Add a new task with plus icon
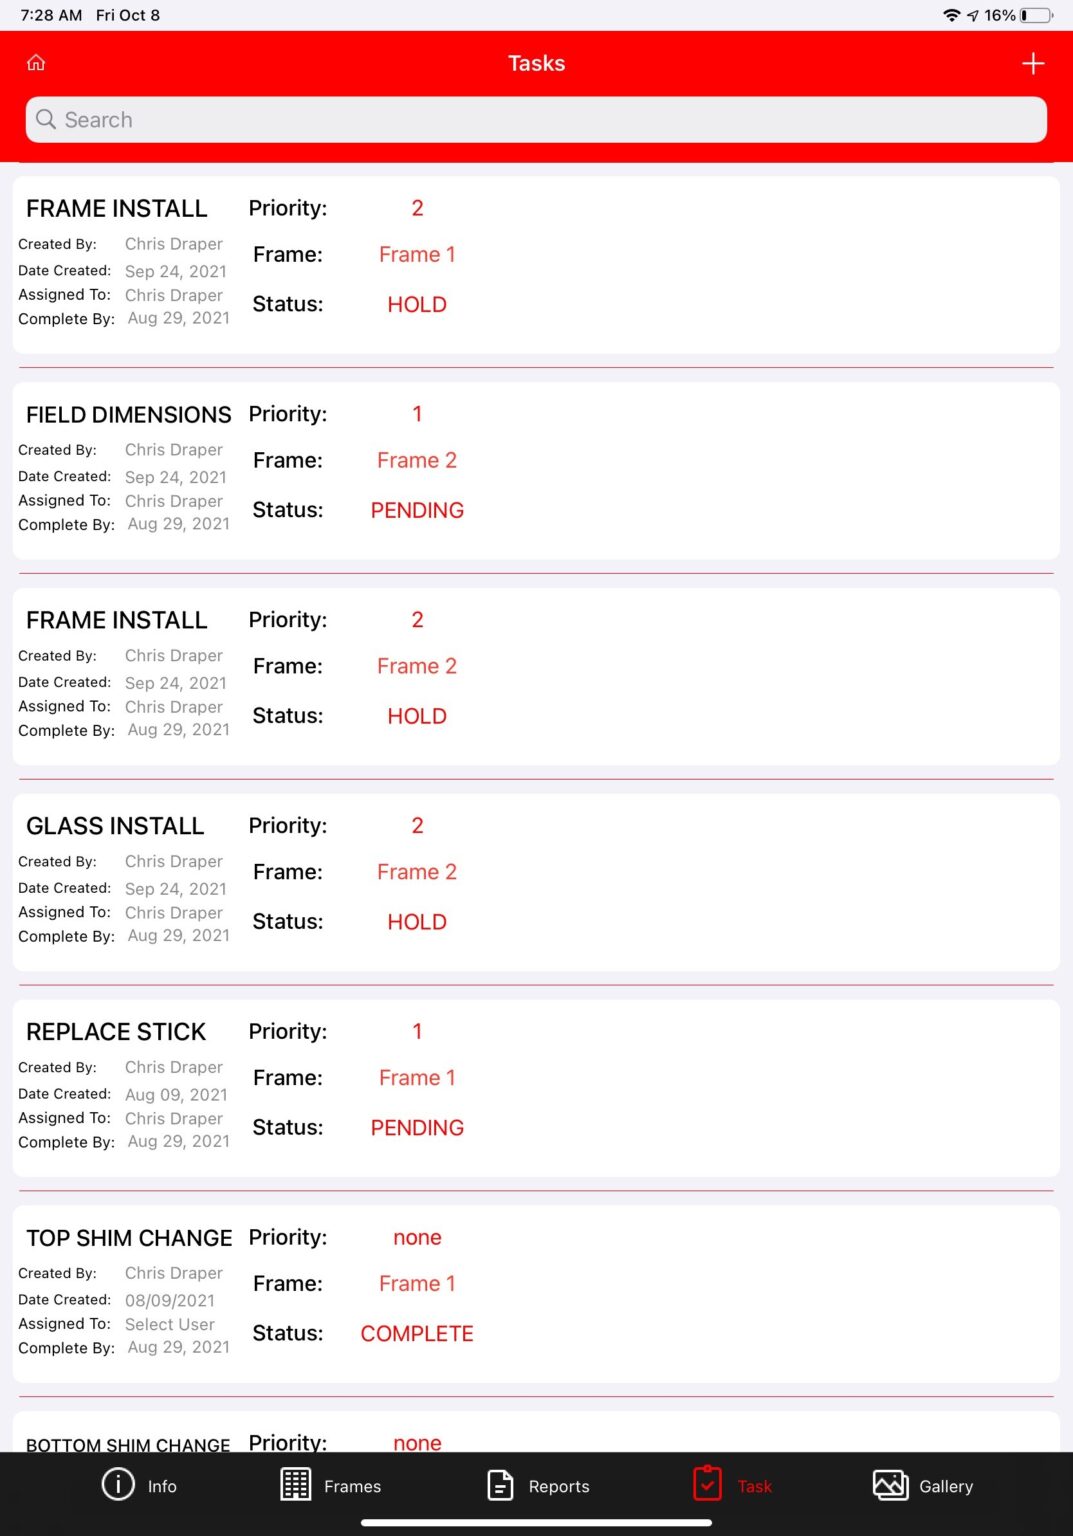This screenshot has height=1536, width=1073. (x=1033, y=64)
